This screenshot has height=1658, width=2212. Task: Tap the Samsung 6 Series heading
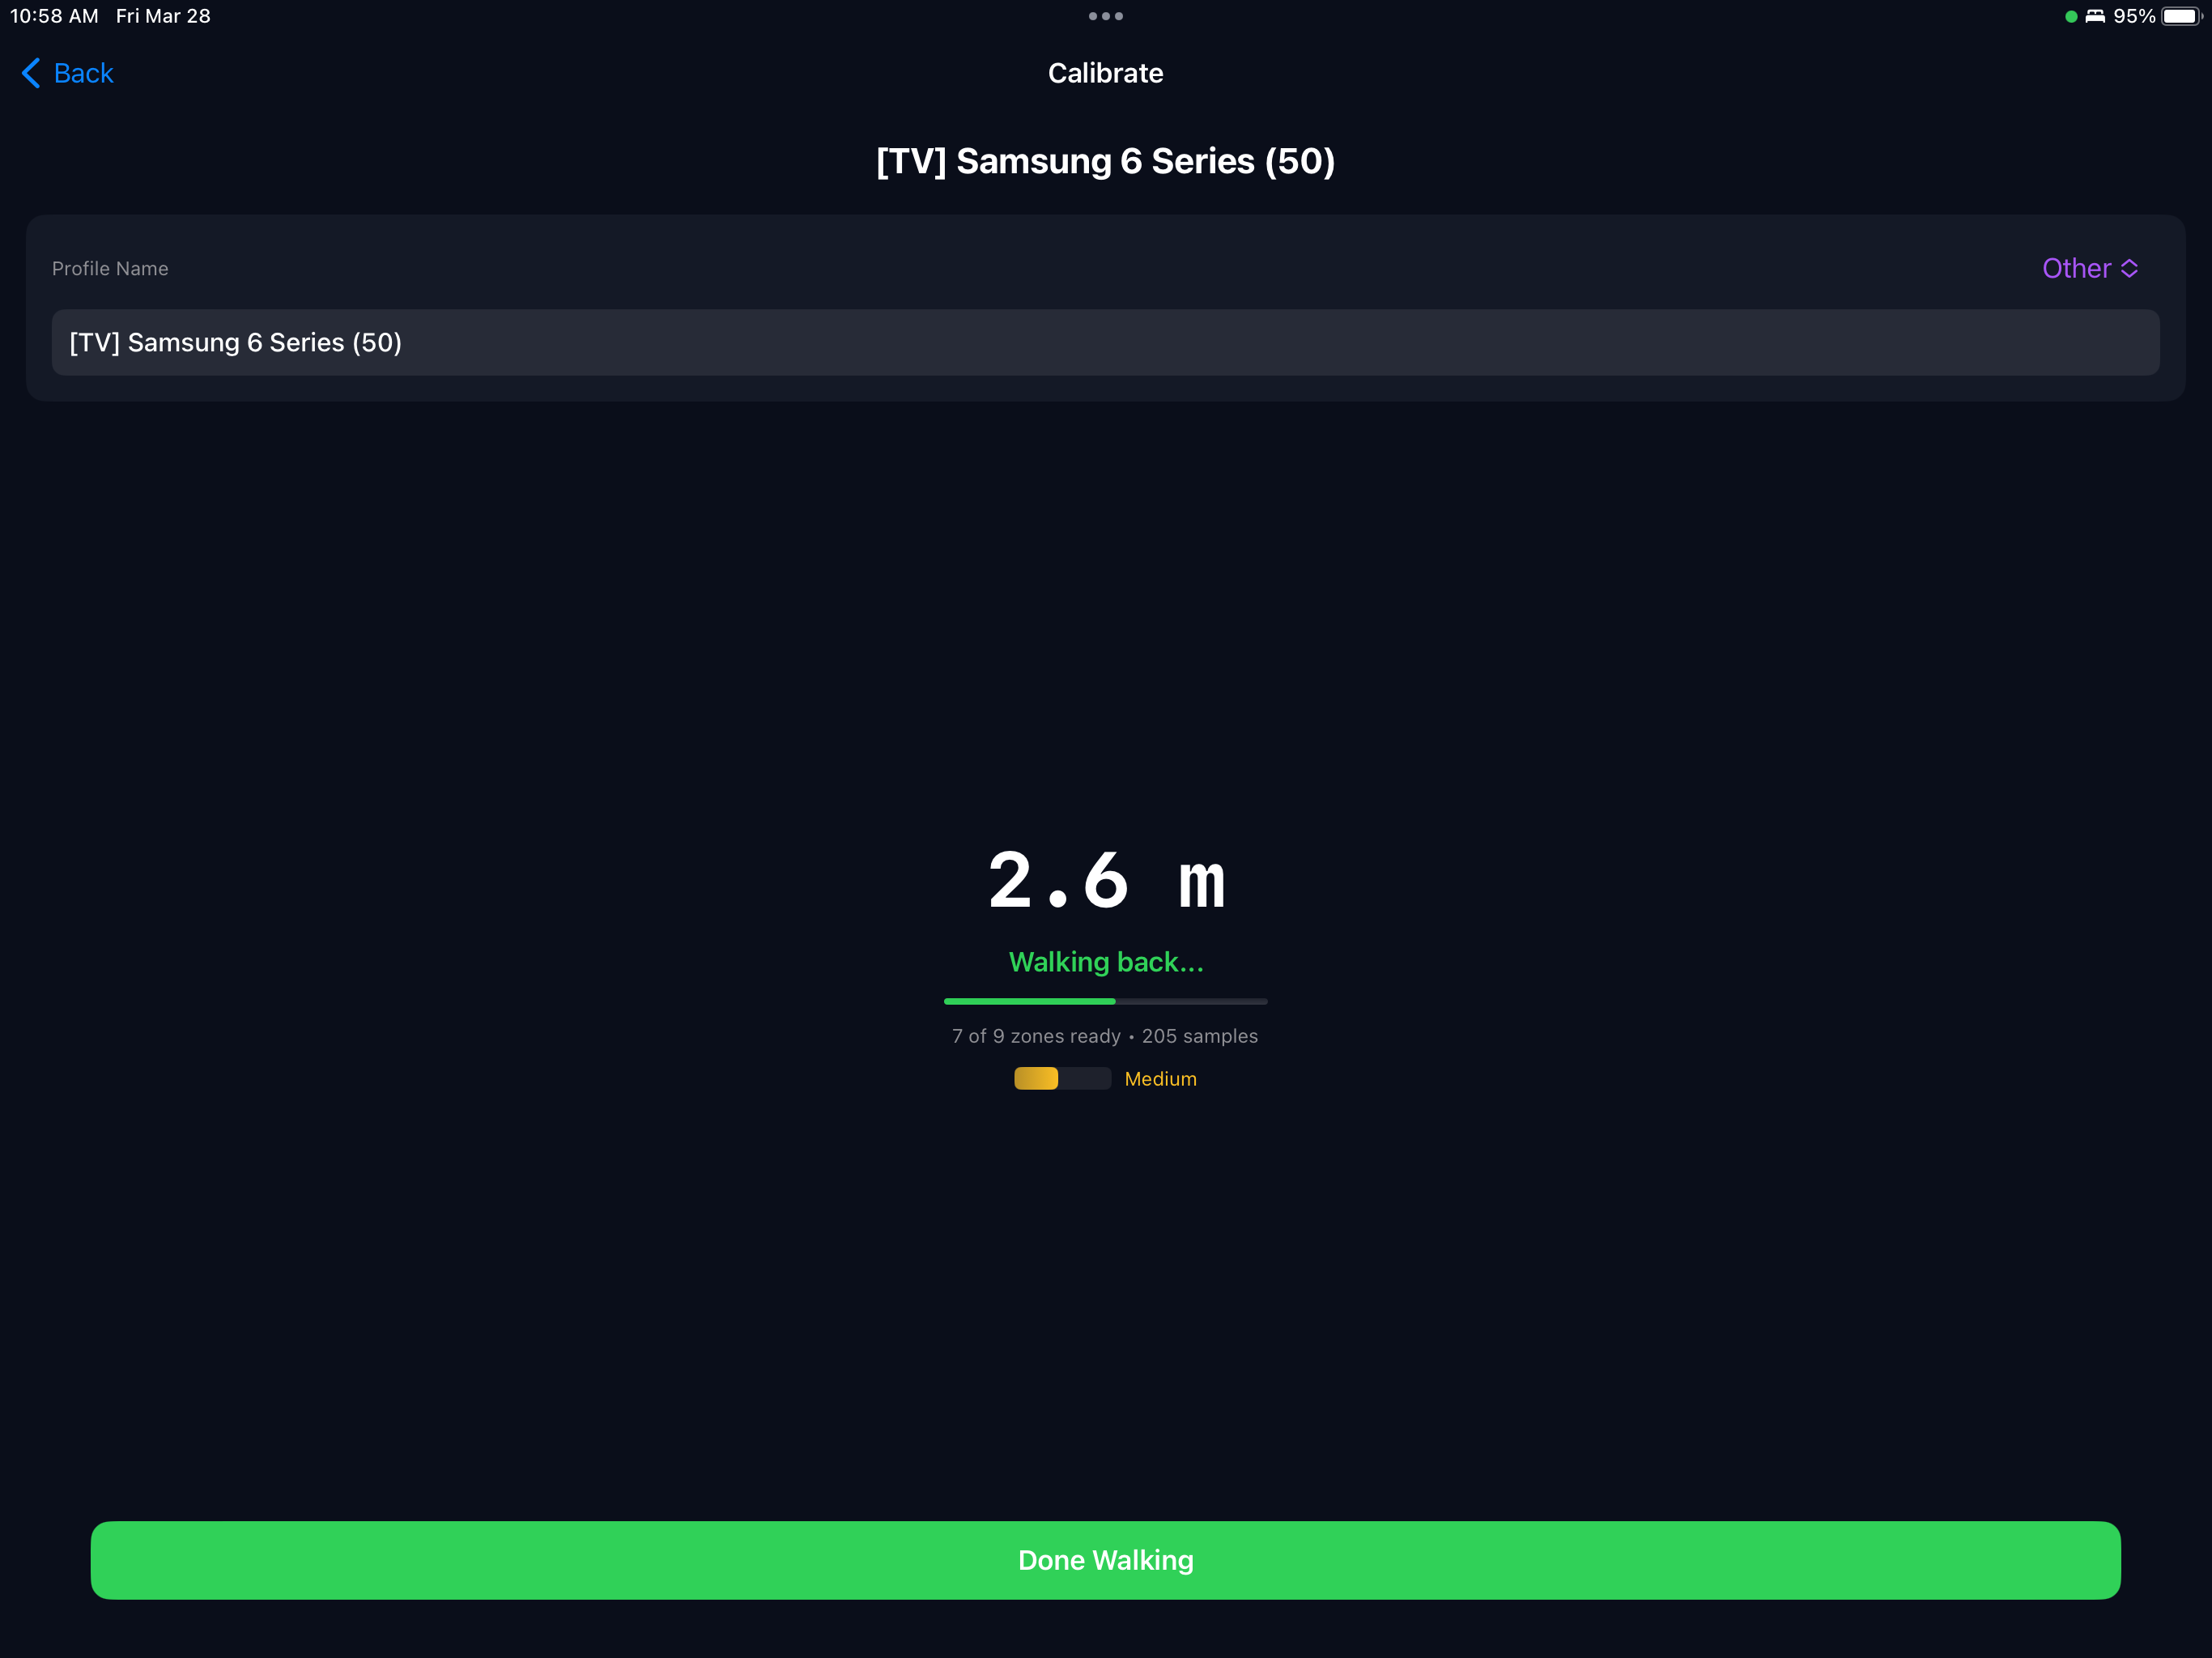pos(1106,161)
